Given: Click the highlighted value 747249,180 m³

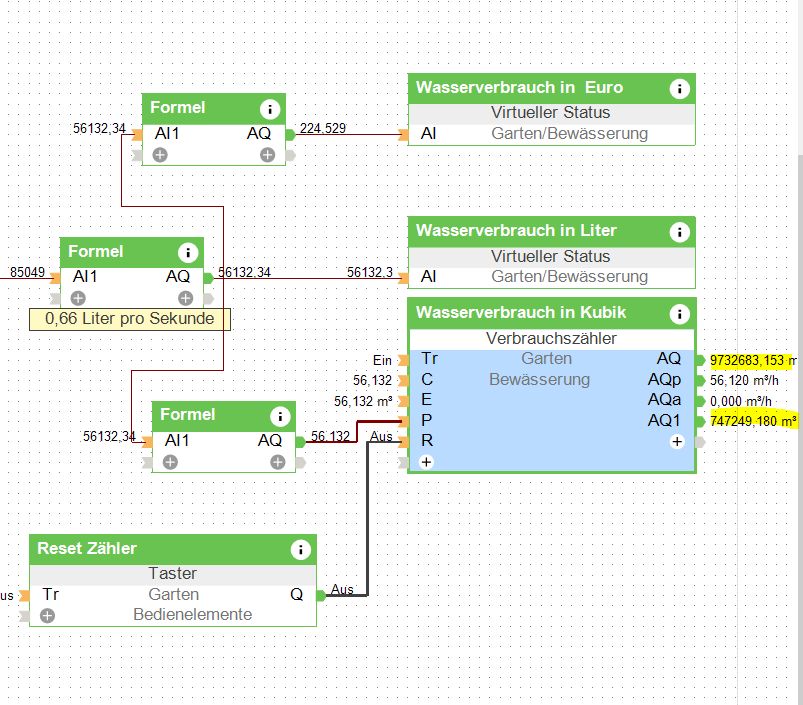Looking at the screenshot, I should [x=753, y=421].
